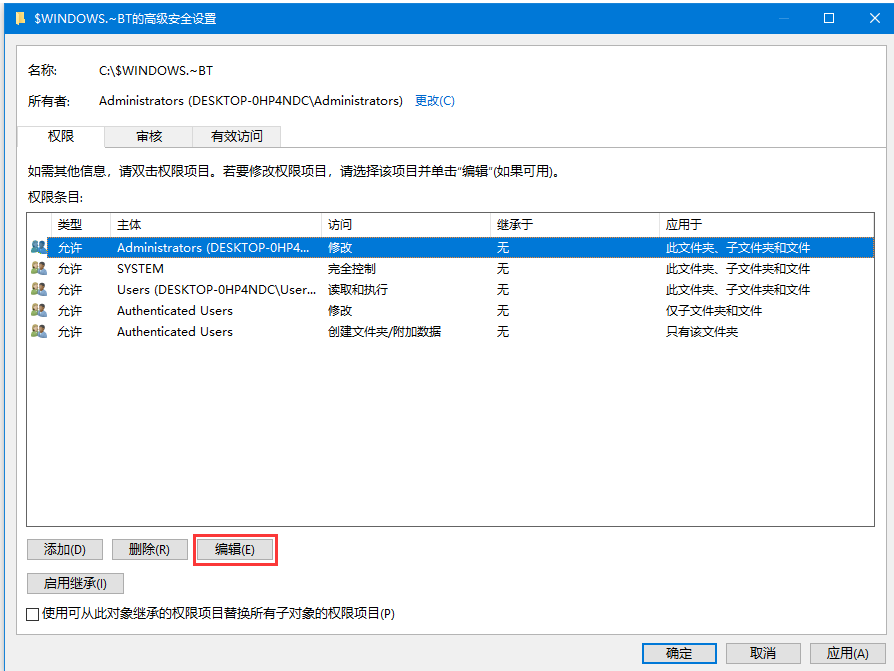This screenshot has width=894, height=671.
Task: Click the user group icon beside Administrators entry
Action: [39, 247]
